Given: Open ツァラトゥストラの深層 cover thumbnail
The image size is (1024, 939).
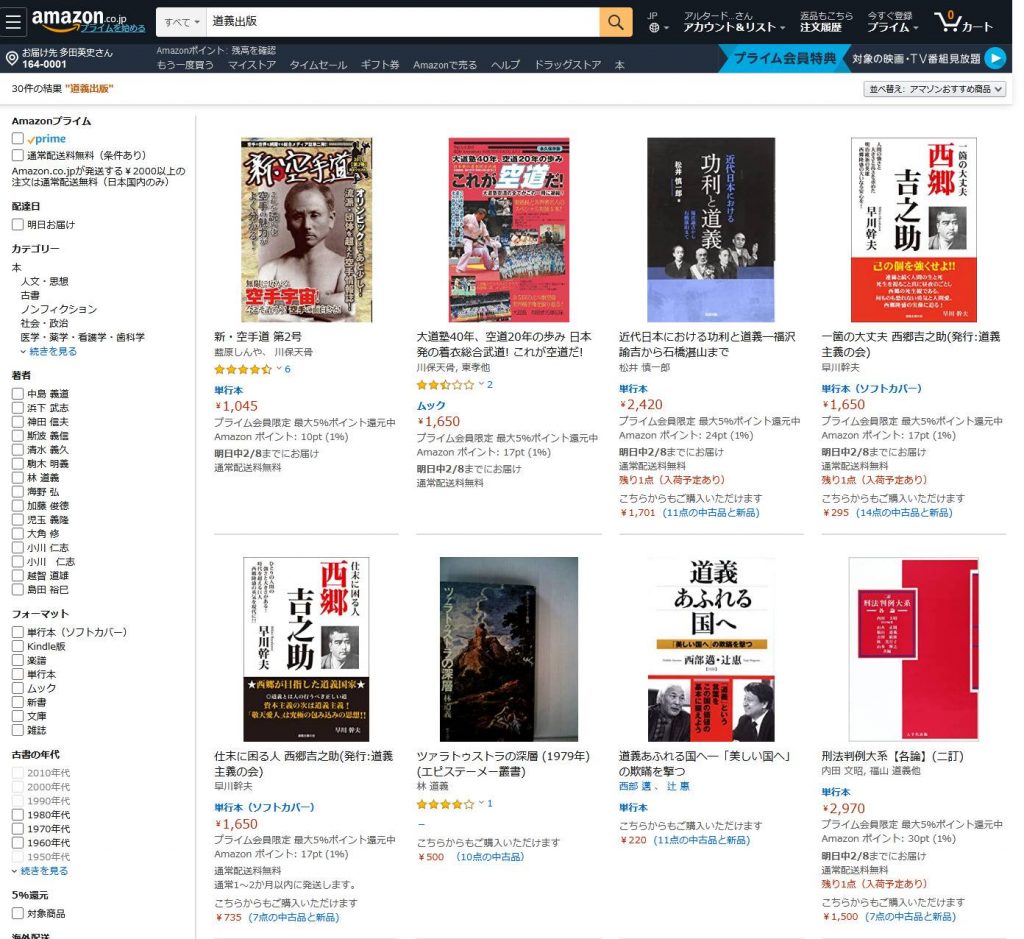Looking at the screenshot, I should [509, 649].
